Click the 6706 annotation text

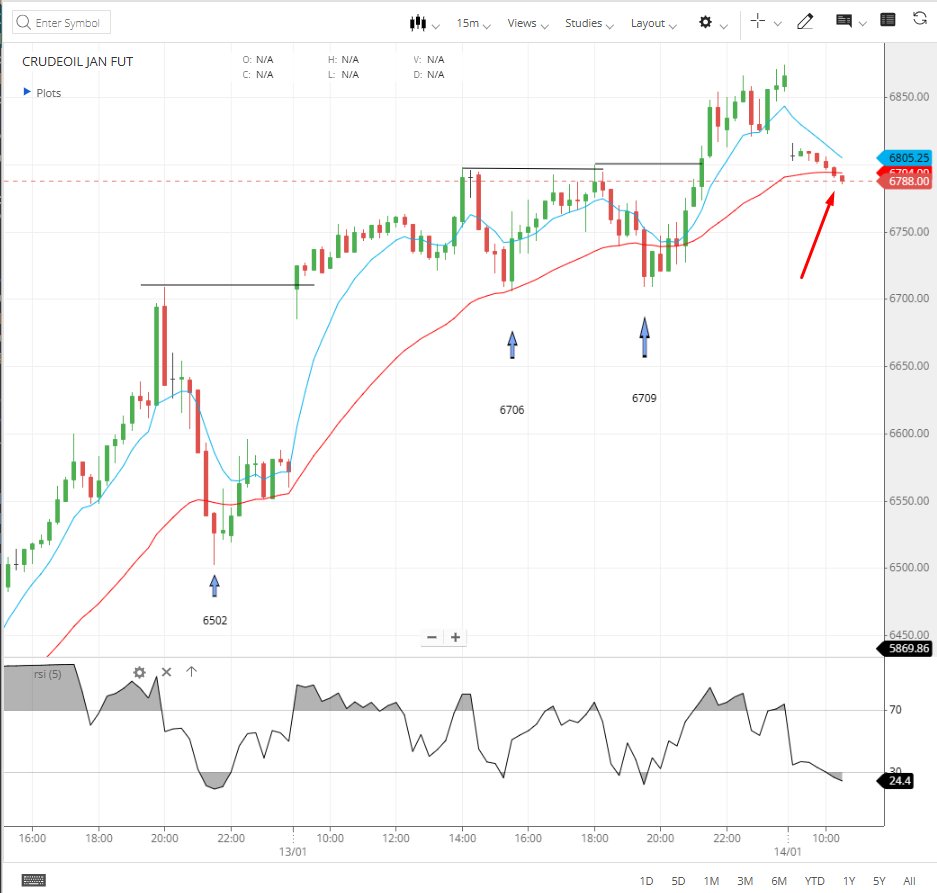click(x=512, y=410)
